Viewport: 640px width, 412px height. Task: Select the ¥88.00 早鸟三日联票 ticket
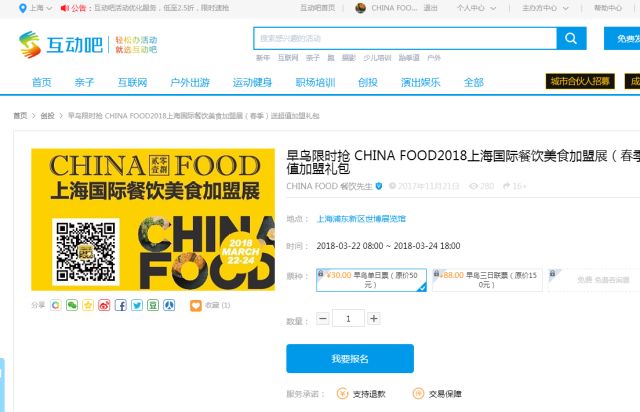coord(487,280)
